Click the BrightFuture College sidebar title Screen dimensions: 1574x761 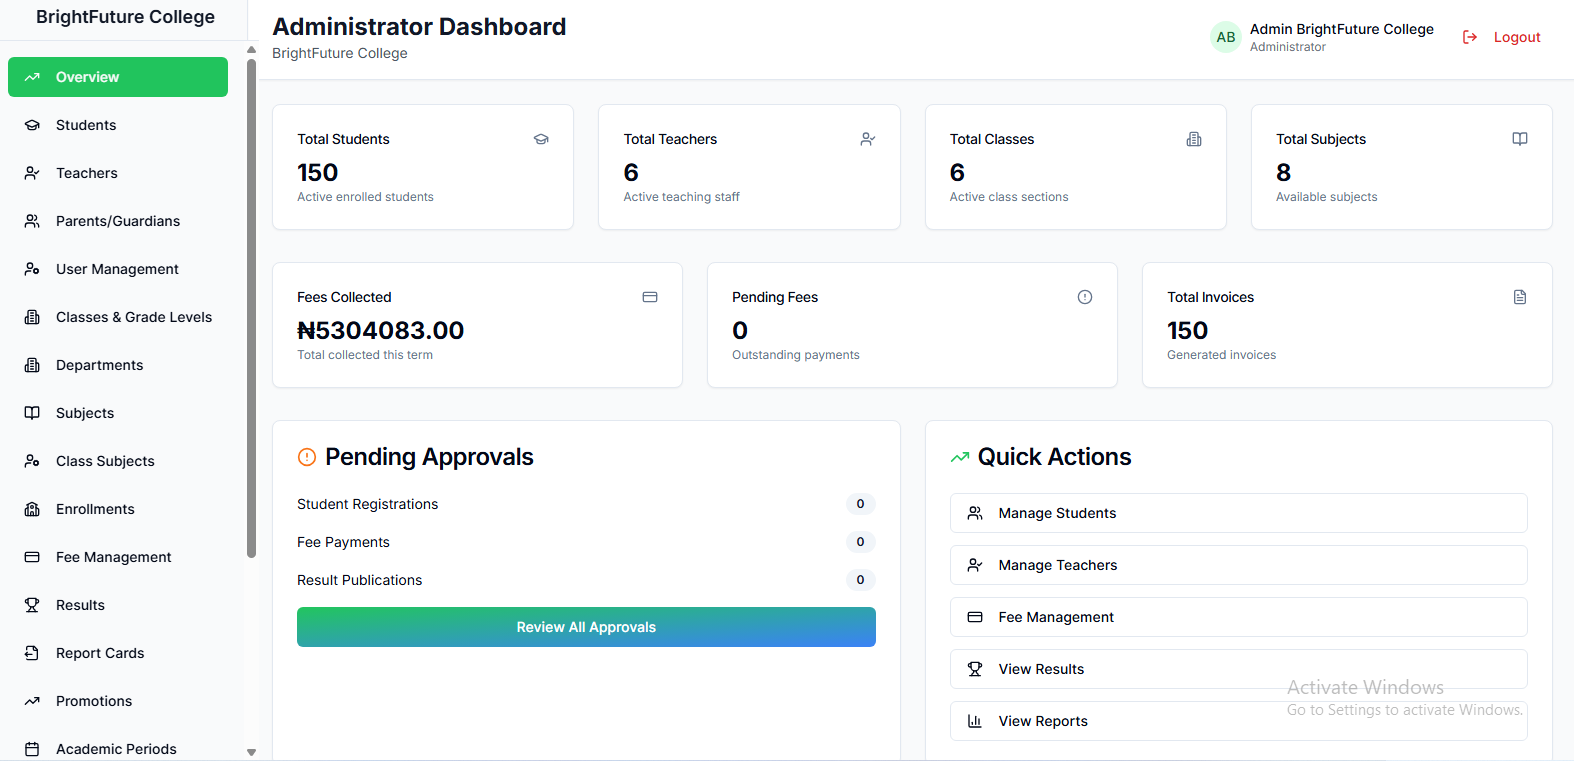pyautogui.click(x=125, y=17)
